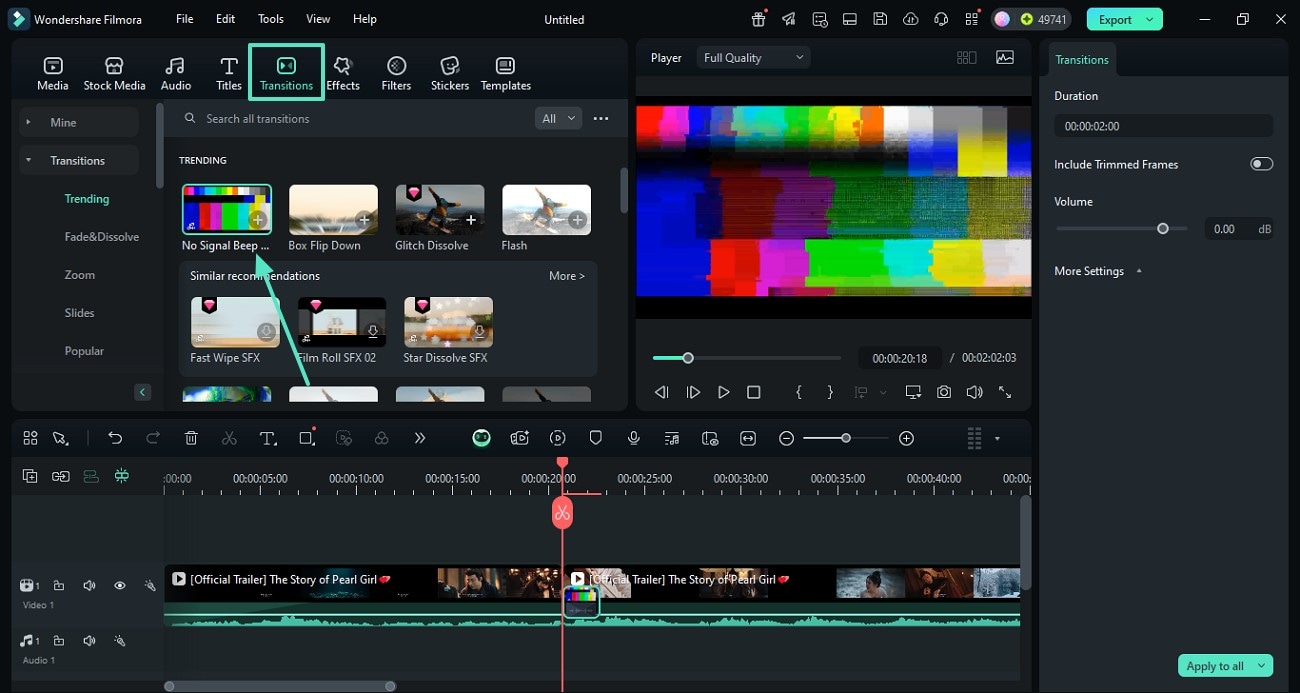The image size is (1300, 693).
Task: Open the Stock Media panel
Action: [x=114, y=74]
